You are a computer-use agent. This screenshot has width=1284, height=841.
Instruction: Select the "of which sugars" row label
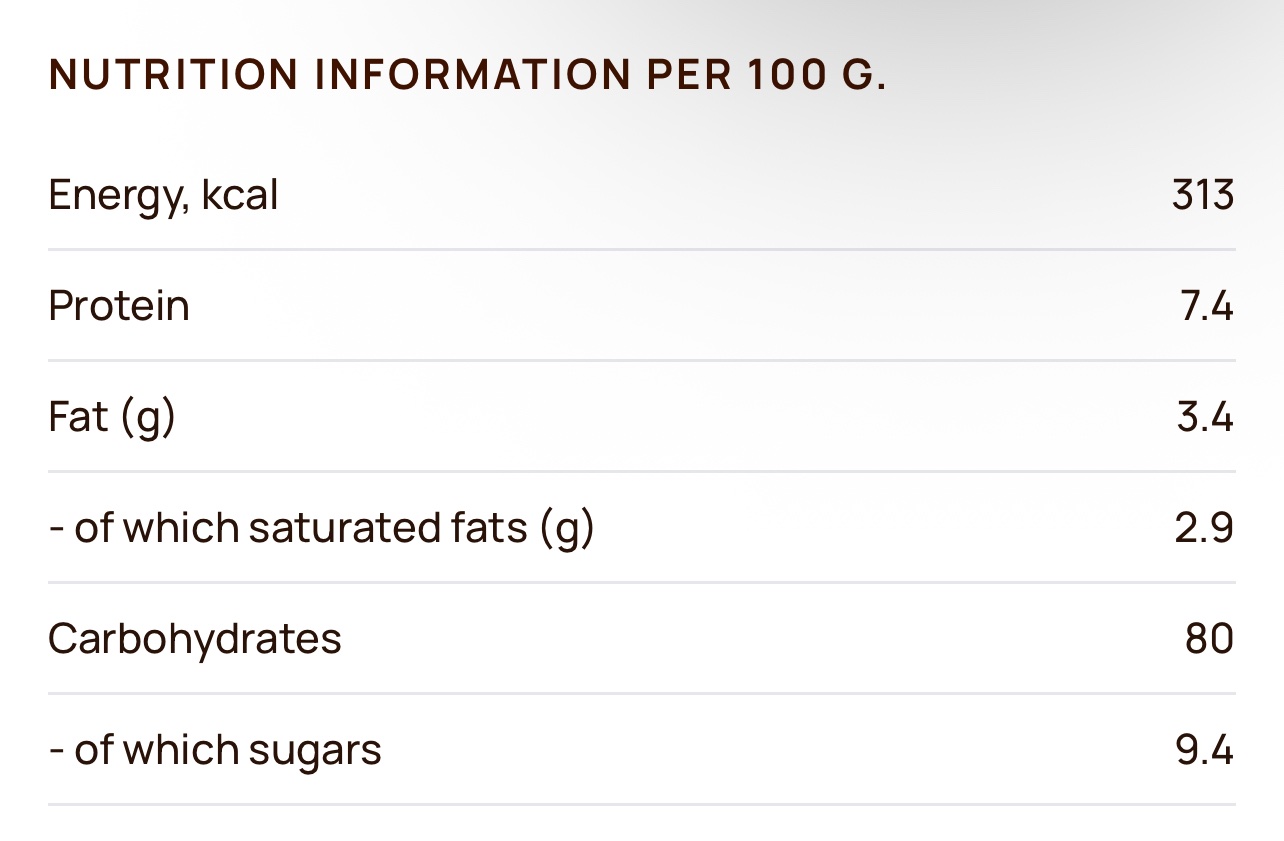click(x=215, y=749)
